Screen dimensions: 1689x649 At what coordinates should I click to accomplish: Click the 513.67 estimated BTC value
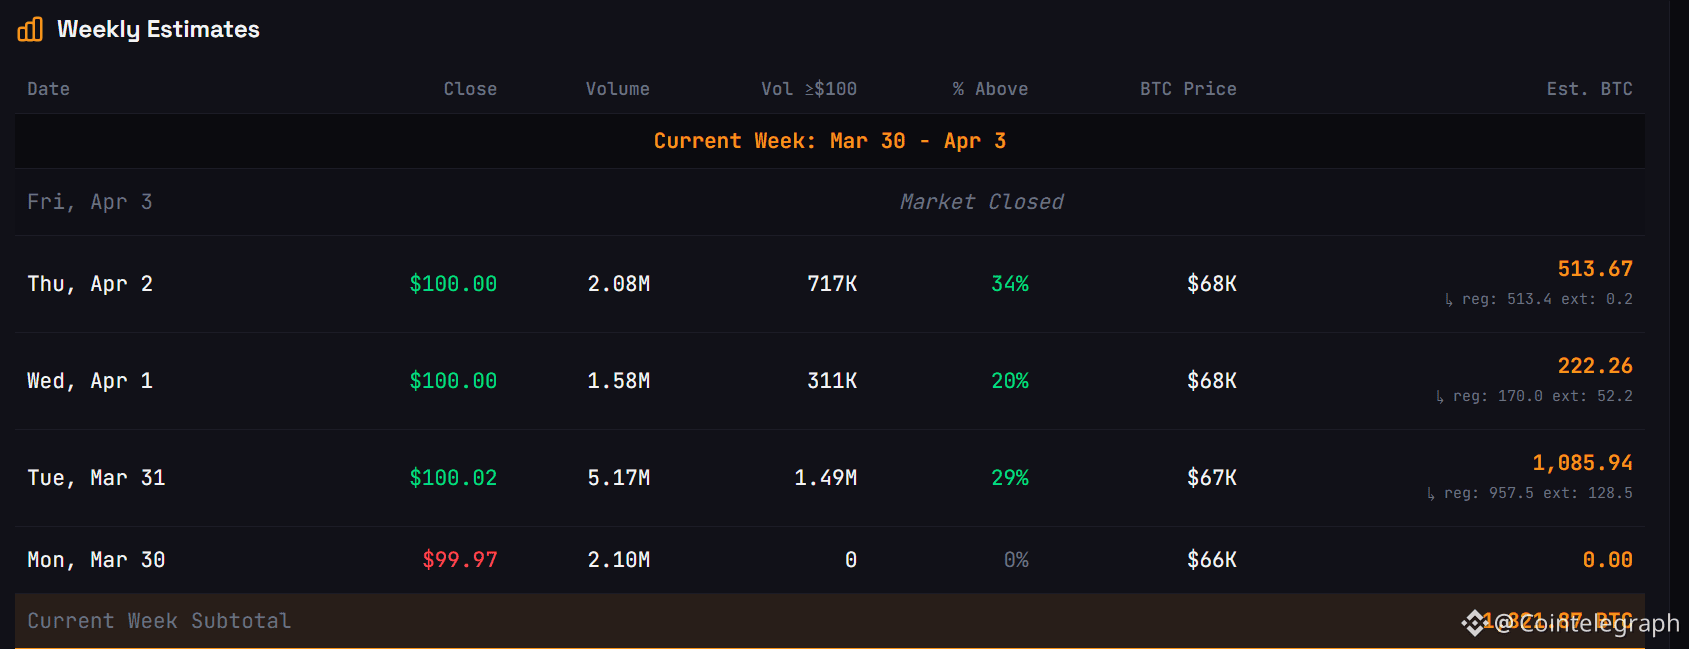click(x=1595, y=269)
